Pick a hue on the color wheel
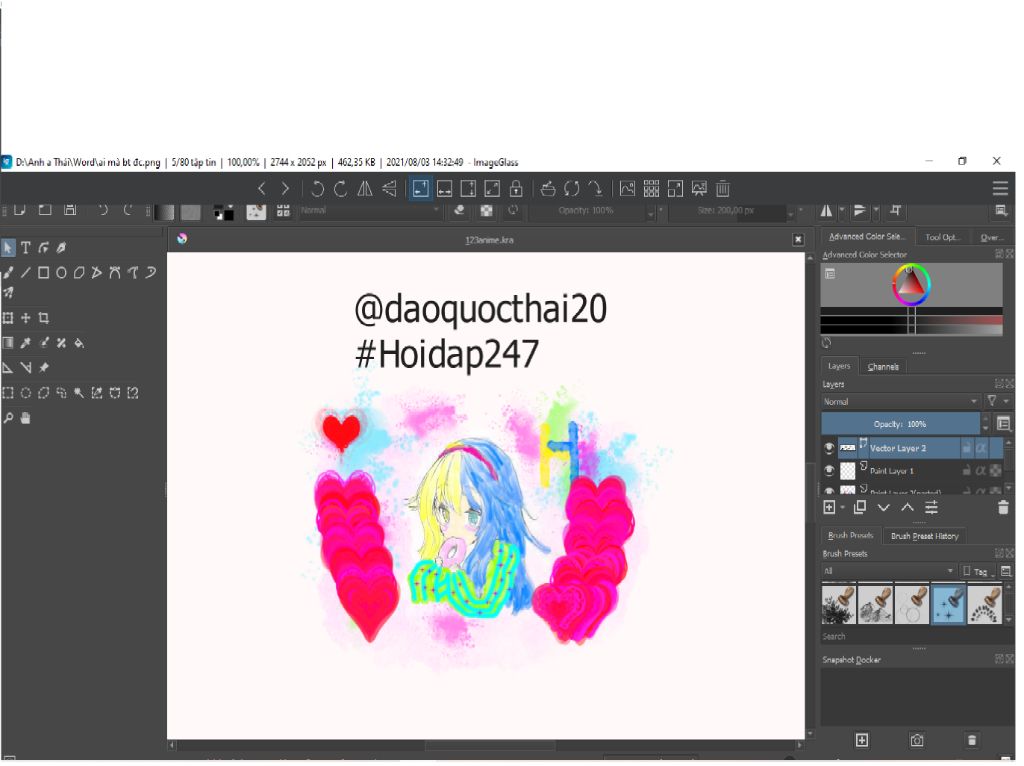1024x766 pixels. pos(912,285)
